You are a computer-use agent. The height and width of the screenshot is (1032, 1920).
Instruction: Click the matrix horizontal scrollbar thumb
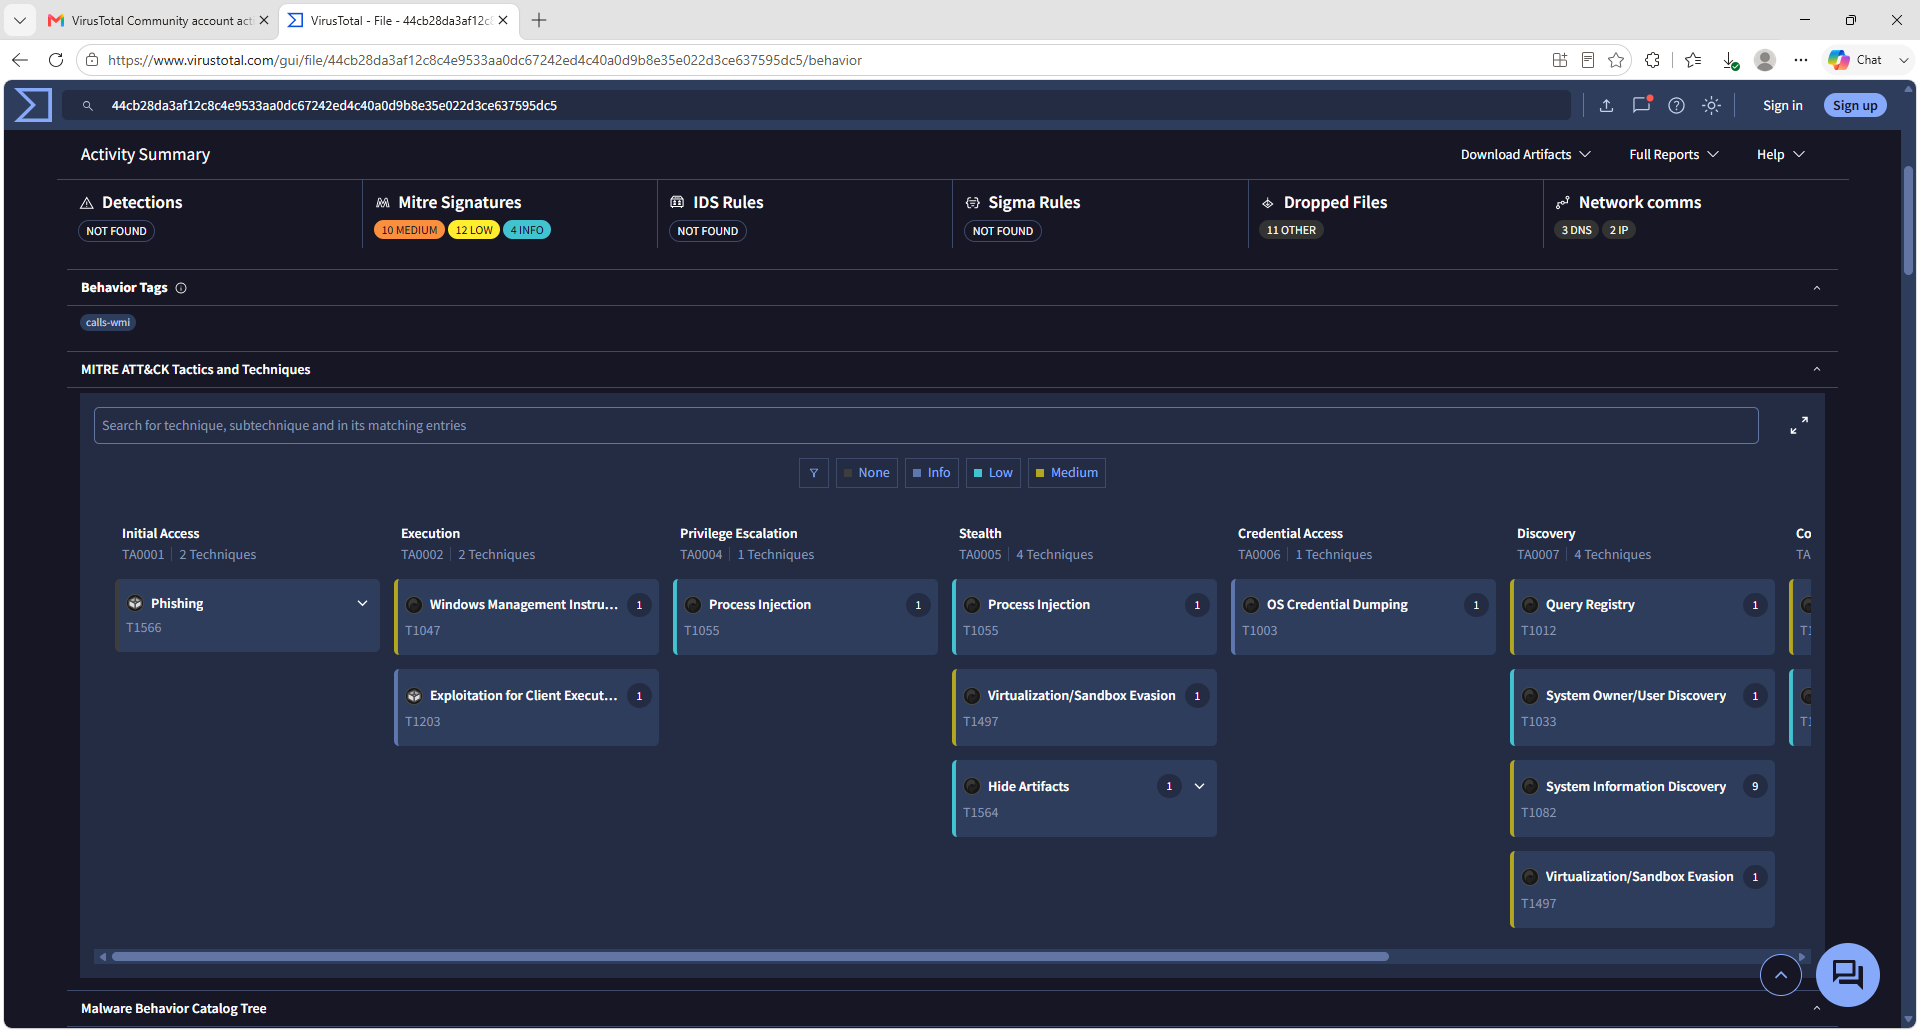pos(750,957)
